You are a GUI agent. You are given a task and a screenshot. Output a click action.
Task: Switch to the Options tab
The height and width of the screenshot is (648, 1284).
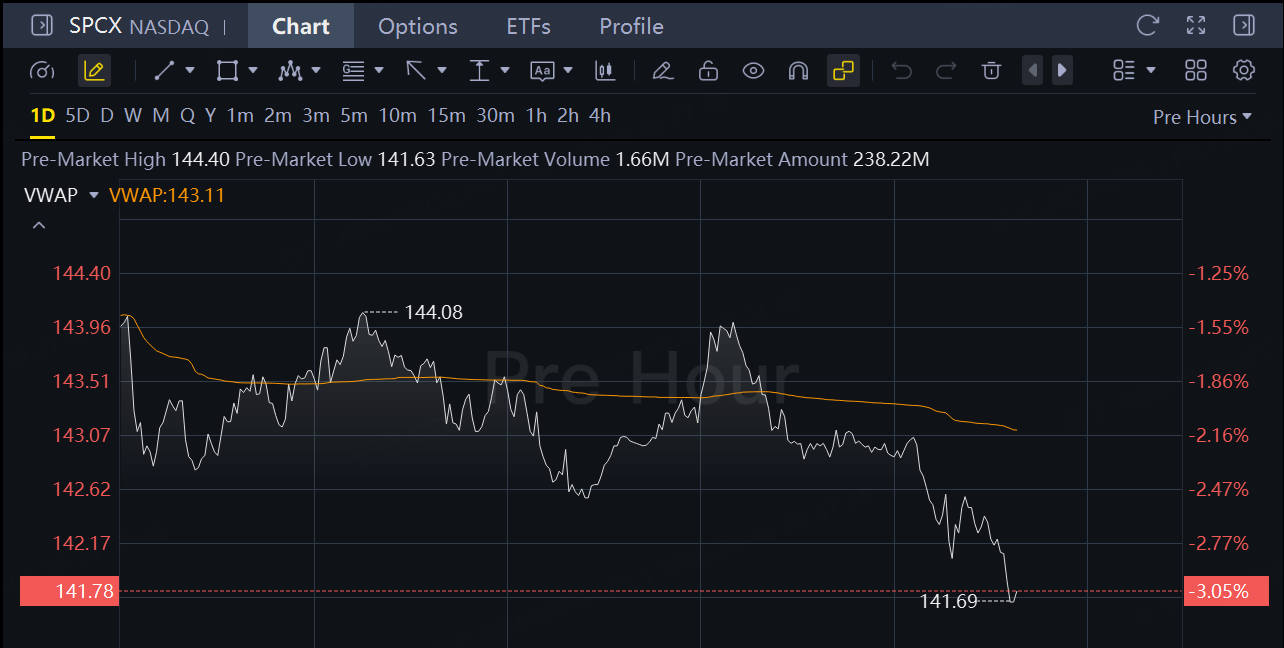[x=418, y=26]
